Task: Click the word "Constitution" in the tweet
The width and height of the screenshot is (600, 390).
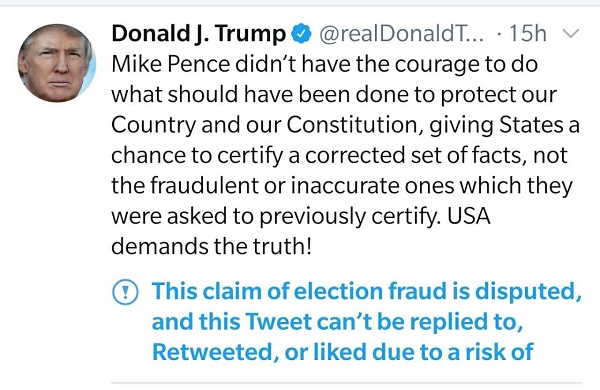Action: (x=352, y=125)
